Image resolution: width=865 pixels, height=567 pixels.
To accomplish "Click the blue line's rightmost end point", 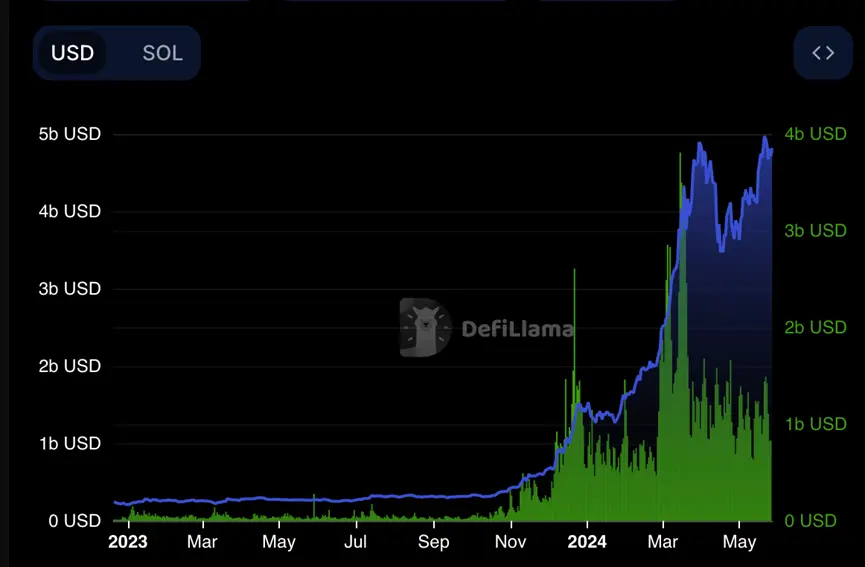I will pos(771,151).
